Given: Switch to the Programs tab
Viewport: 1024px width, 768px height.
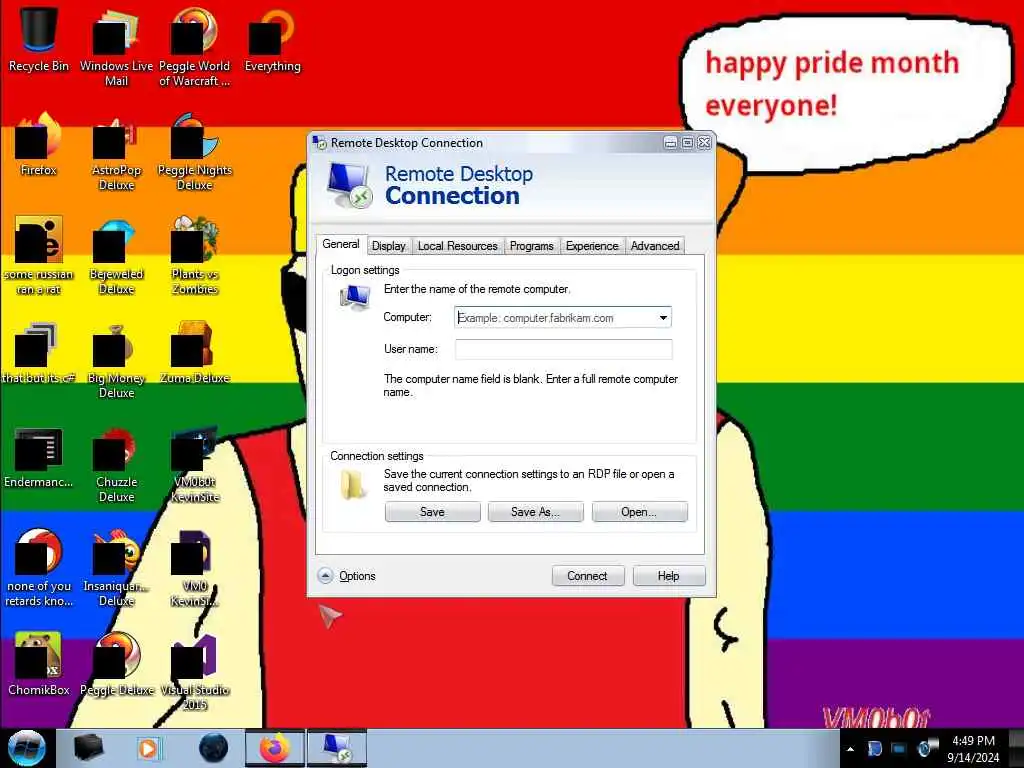Looking at the screenshot, I should 532,246.
